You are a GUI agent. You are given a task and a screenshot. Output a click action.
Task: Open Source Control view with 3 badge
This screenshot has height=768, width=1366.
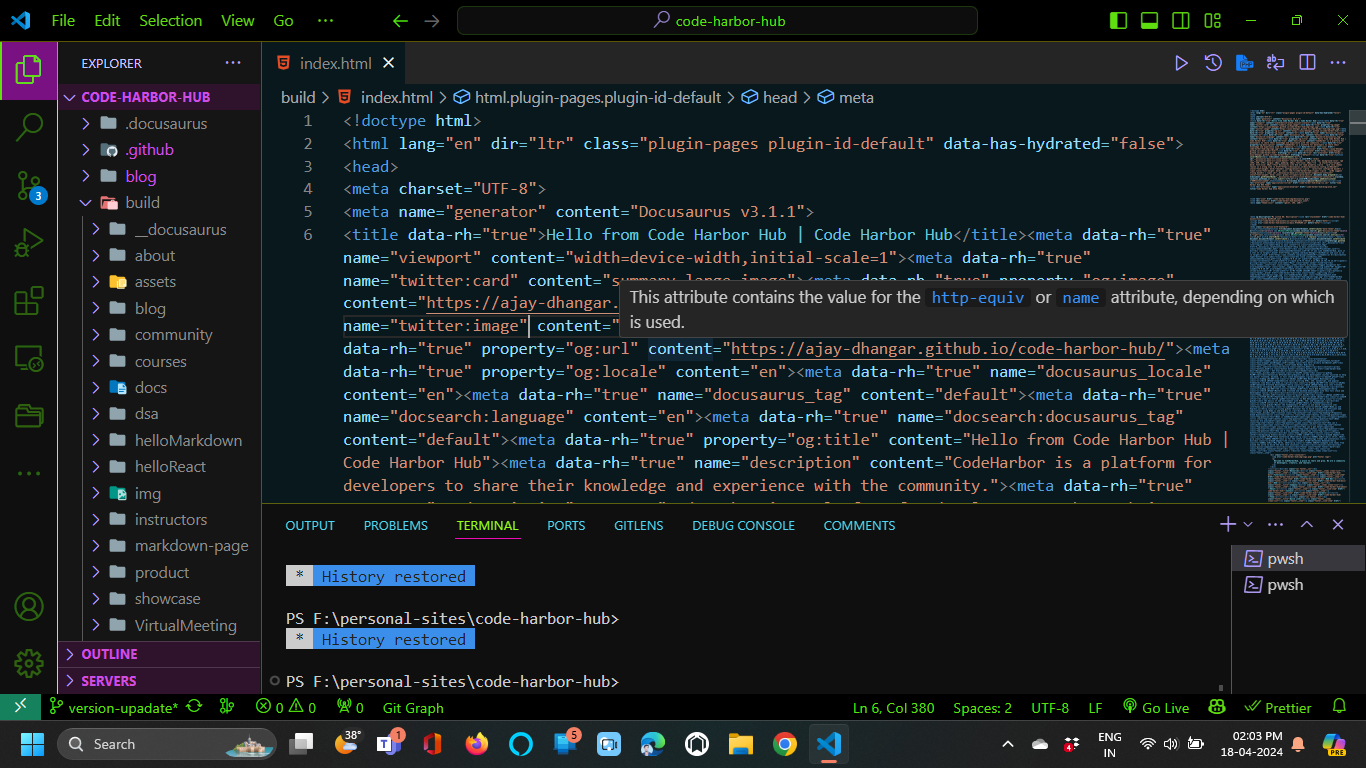point(29,185)
